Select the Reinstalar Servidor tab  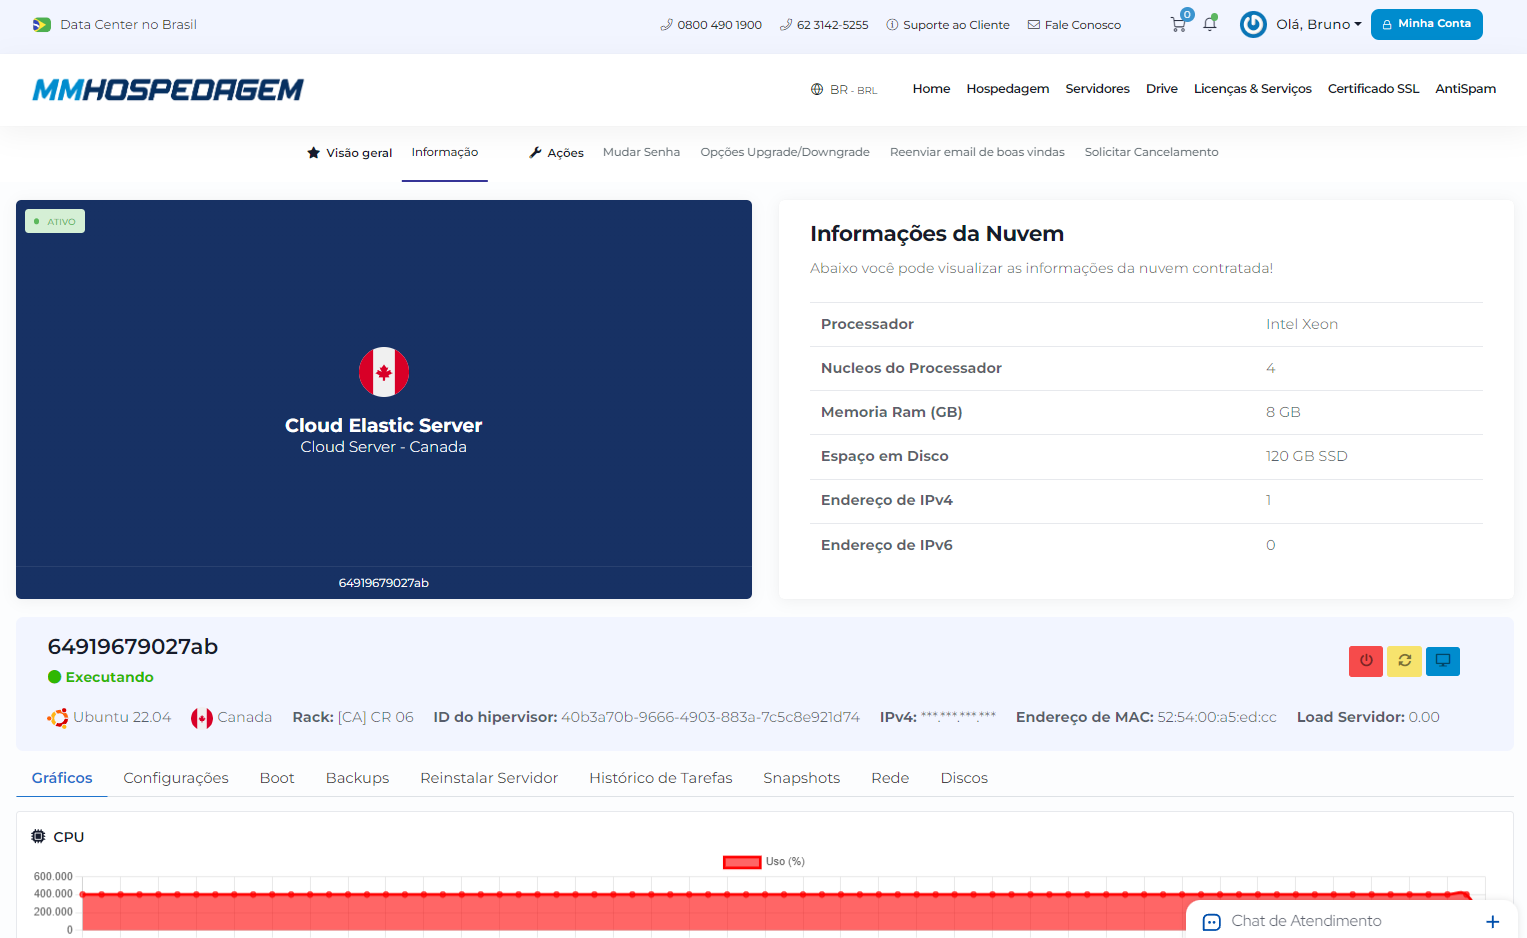click(489, 778)
